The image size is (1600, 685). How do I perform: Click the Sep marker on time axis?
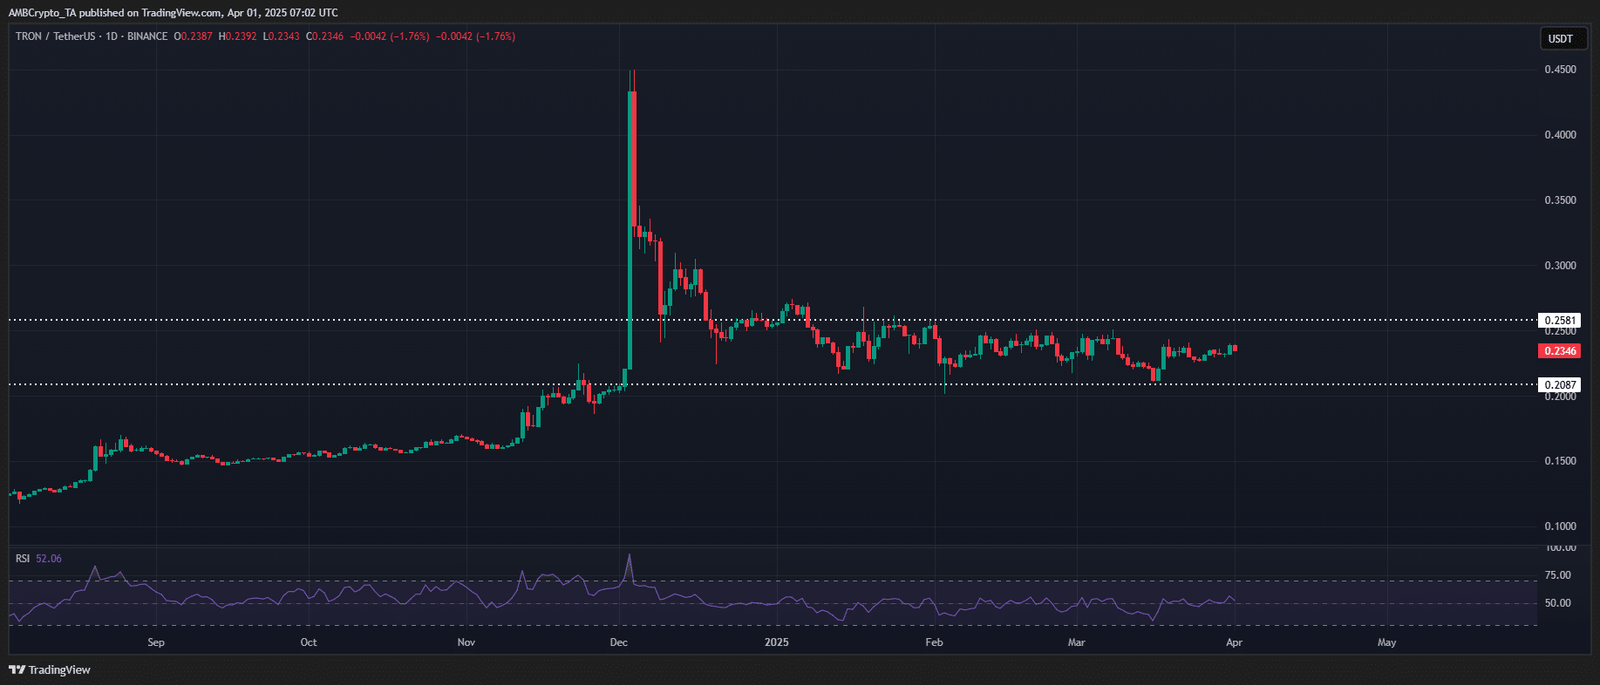pyautogui.click(x=156, y=642)
